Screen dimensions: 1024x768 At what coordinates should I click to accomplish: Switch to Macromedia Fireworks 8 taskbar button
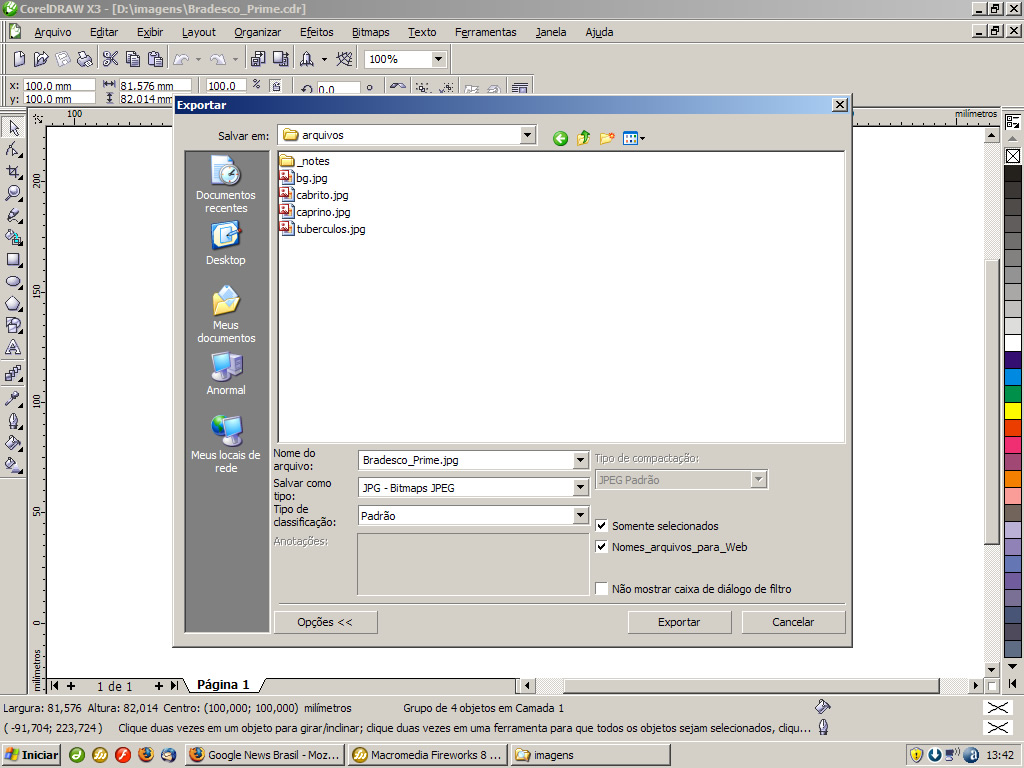coord(428,755)
